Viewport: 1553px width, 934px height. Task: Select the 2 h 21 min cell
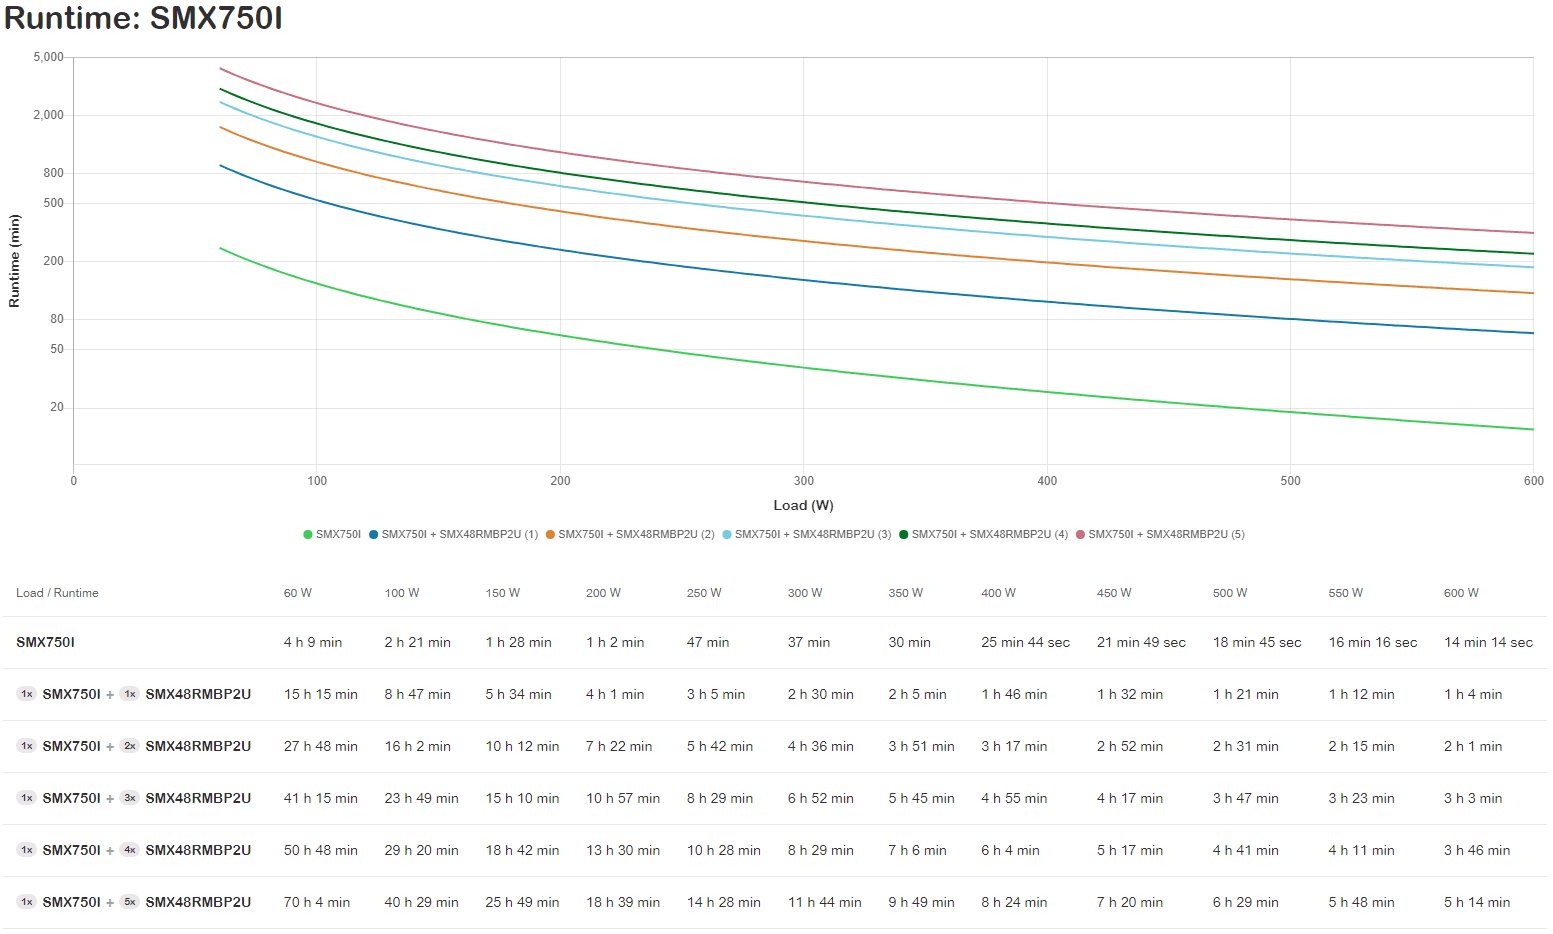418,642
